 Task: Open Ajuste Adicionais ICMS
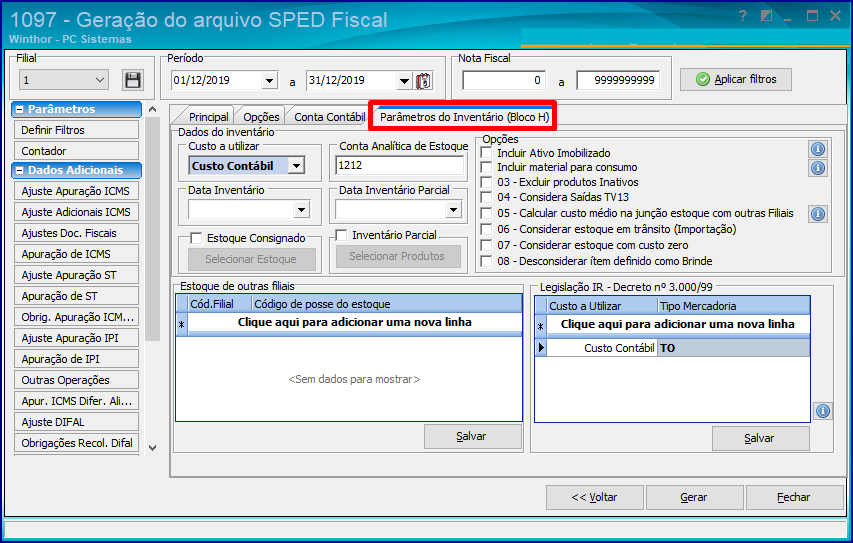(x=76, y=212)
